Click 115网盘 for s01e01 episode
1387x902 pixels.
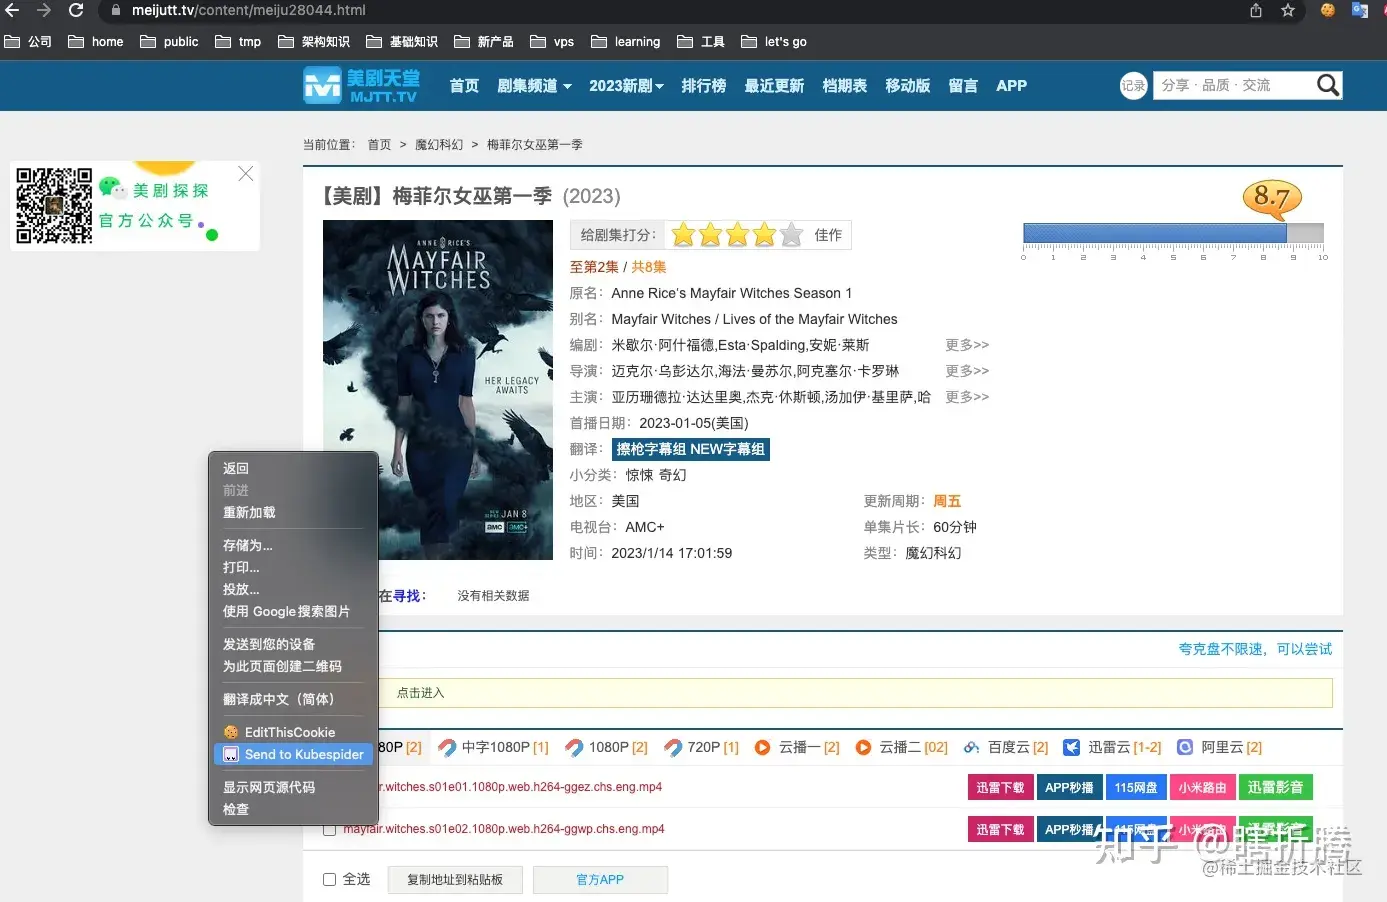(x=1136, y=787)
